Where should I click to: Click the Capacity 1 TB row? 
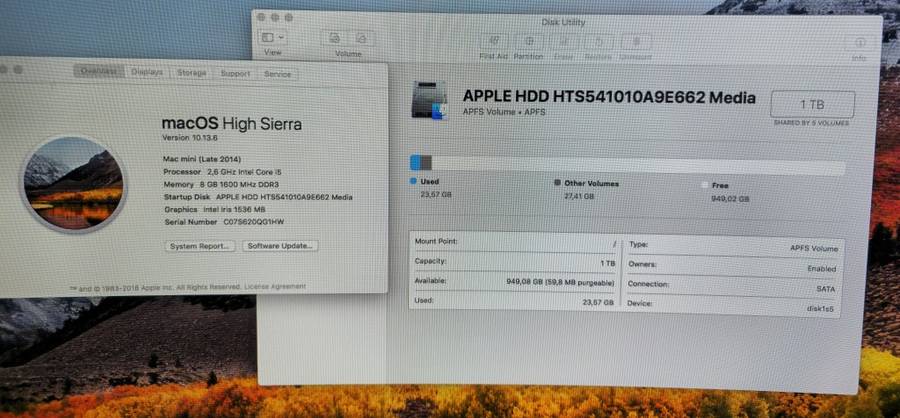pyautogui.click(x=515, y=262)
